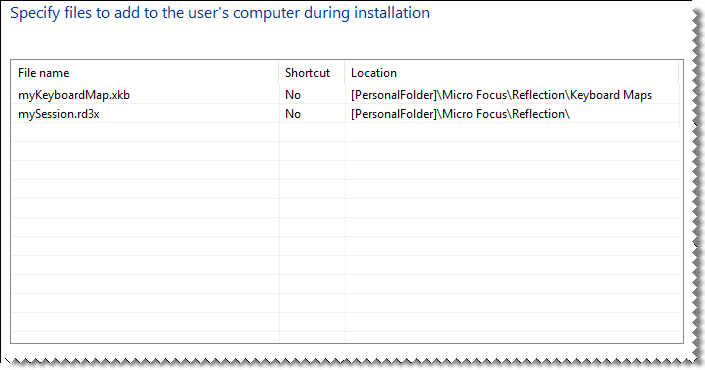Image resolution: width=705 pixels, height=370 pixels.
Task: Click the Keyboard Maps location path
Action: coord(501,95)
